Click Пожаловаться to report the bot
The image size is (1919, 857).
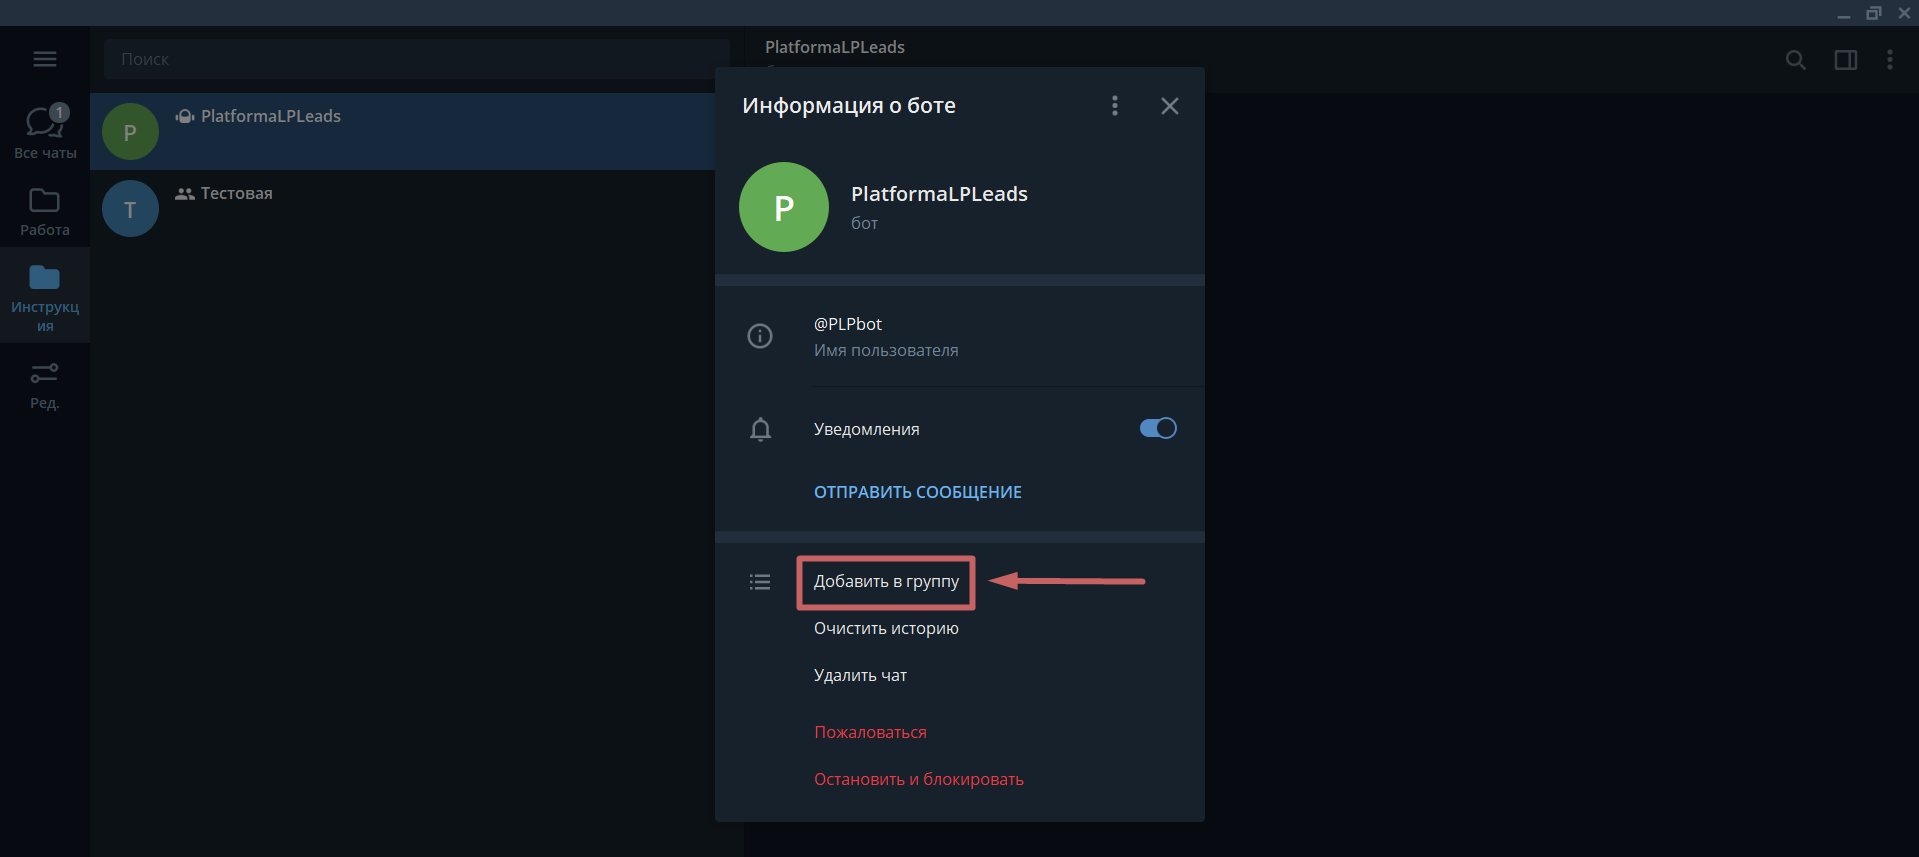point(870,732)
